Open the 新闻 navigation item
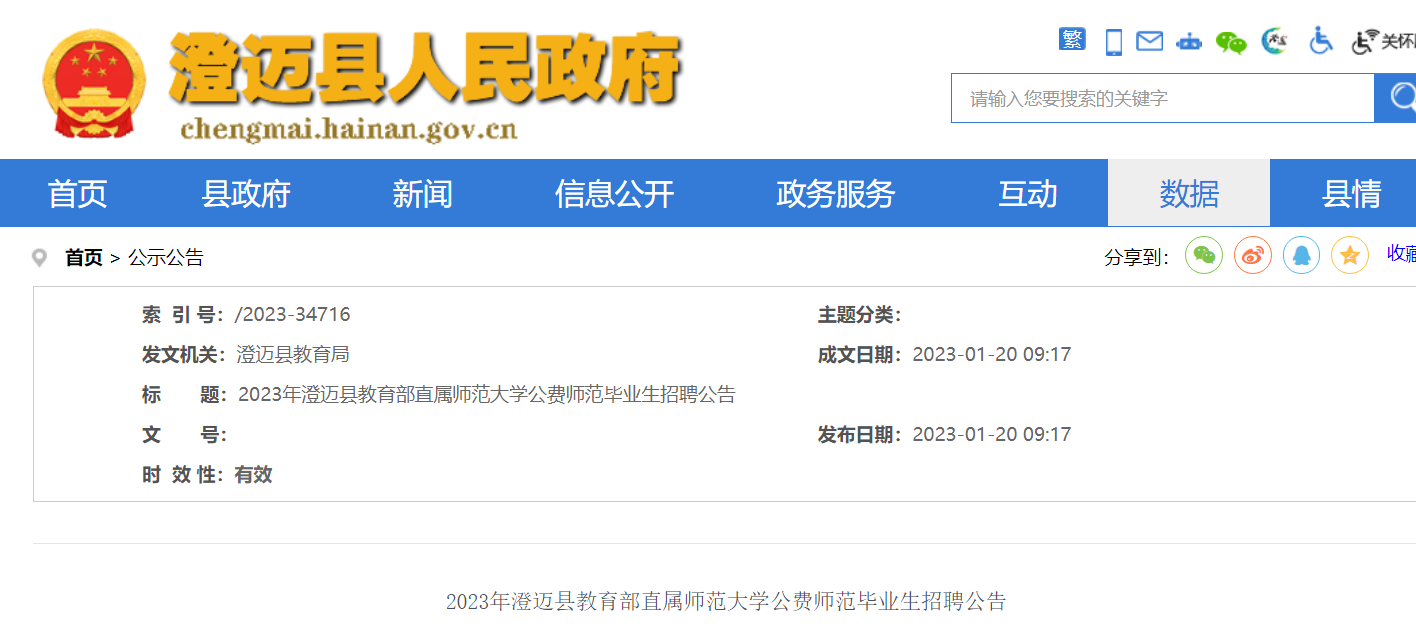1416x631 pixels. click(x=422, y=193)
